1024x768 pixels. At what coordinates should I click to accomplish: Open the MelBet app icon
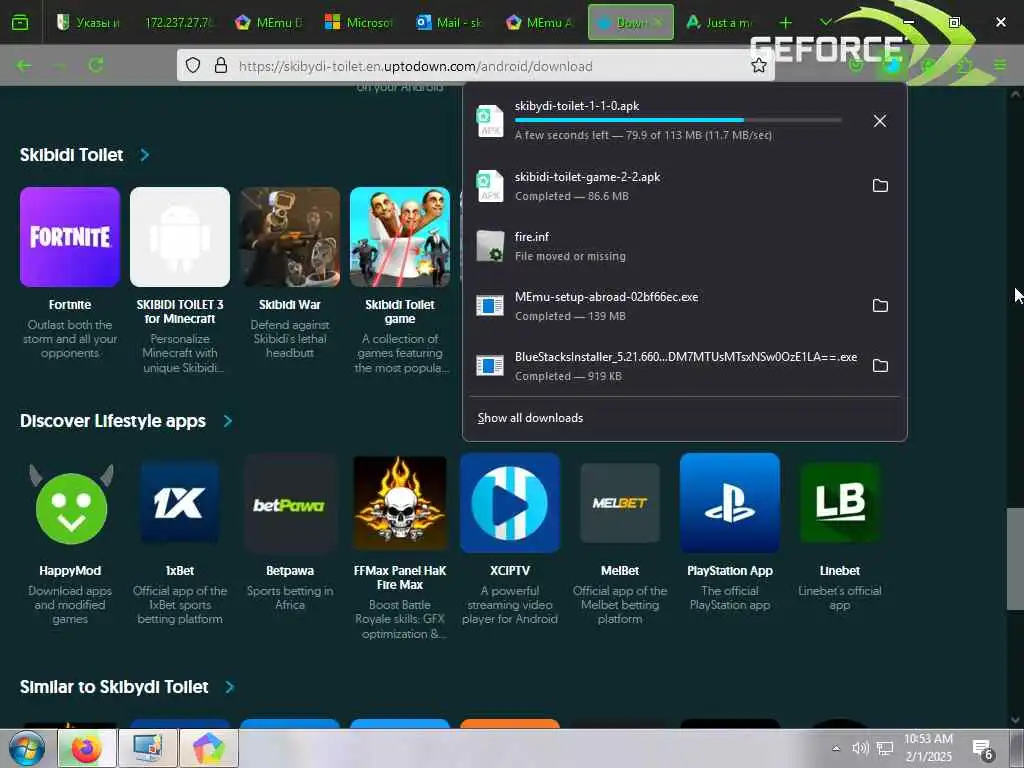620,503
